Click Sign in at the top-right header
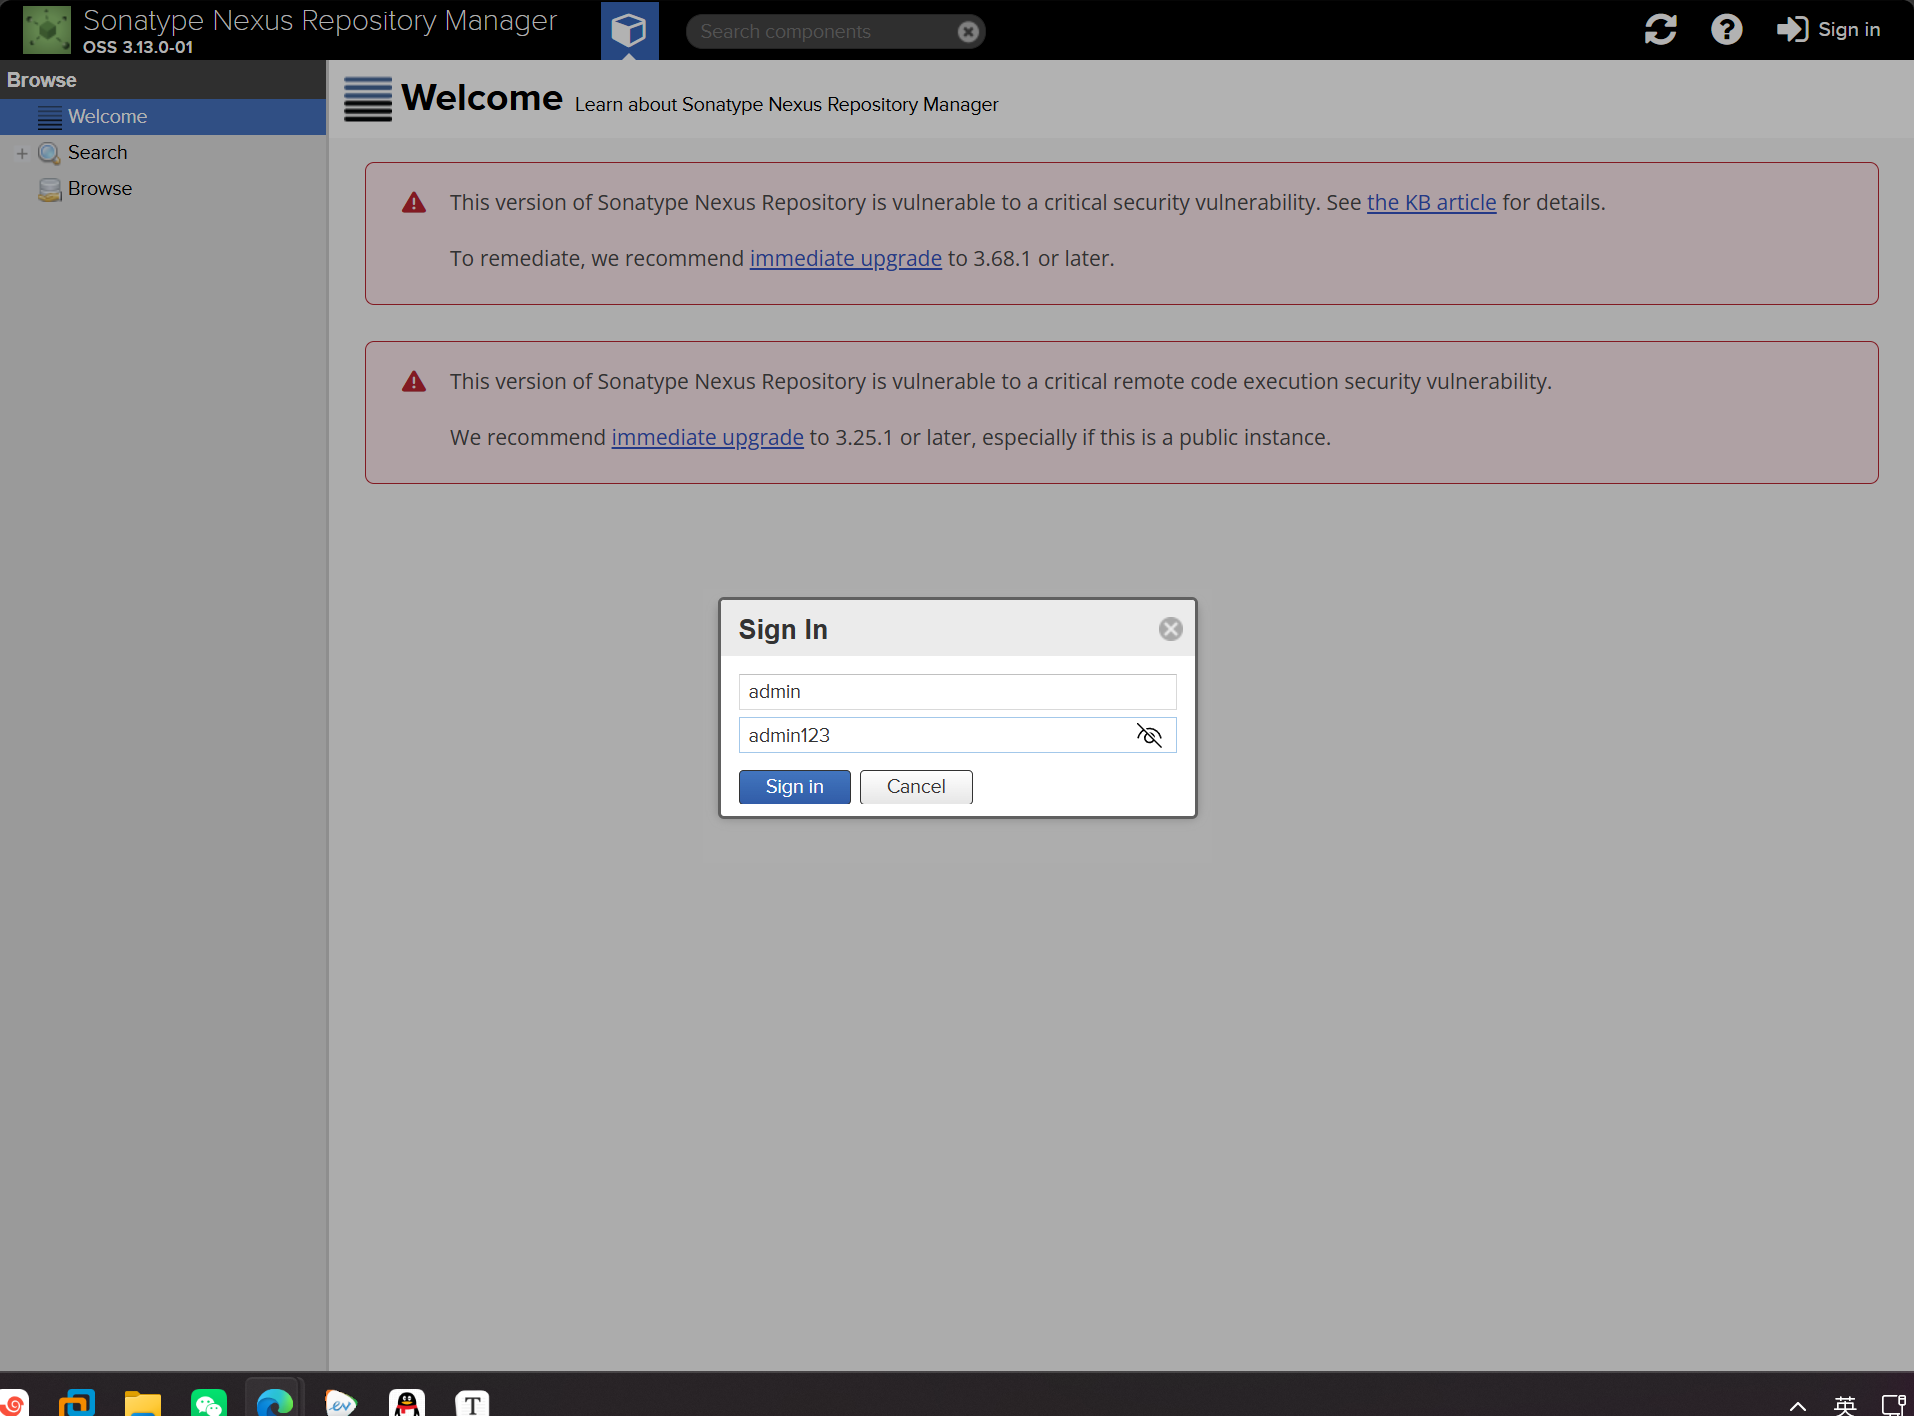1914x1416 pixels. tap(1829, 30)
